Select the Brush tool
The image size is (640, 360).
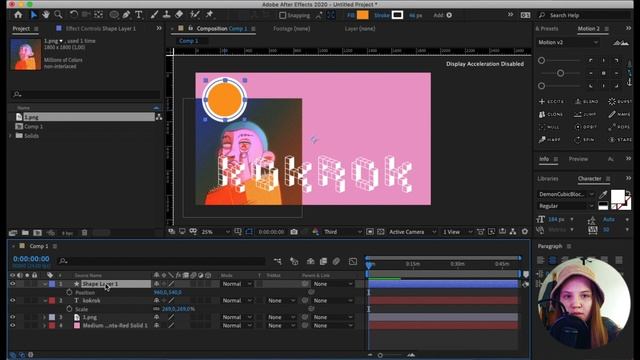[154, 15]
